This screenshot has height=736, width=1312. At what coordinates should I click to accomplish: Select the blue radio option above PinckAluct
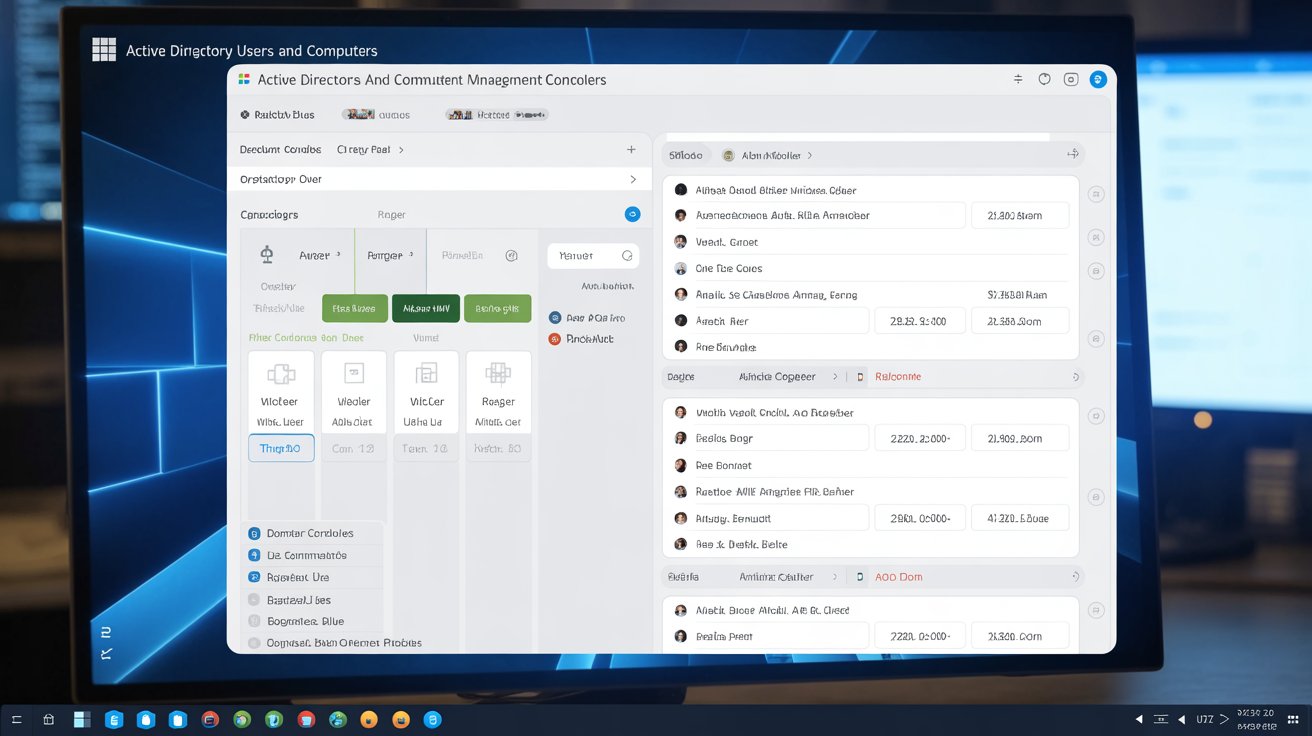555,318
